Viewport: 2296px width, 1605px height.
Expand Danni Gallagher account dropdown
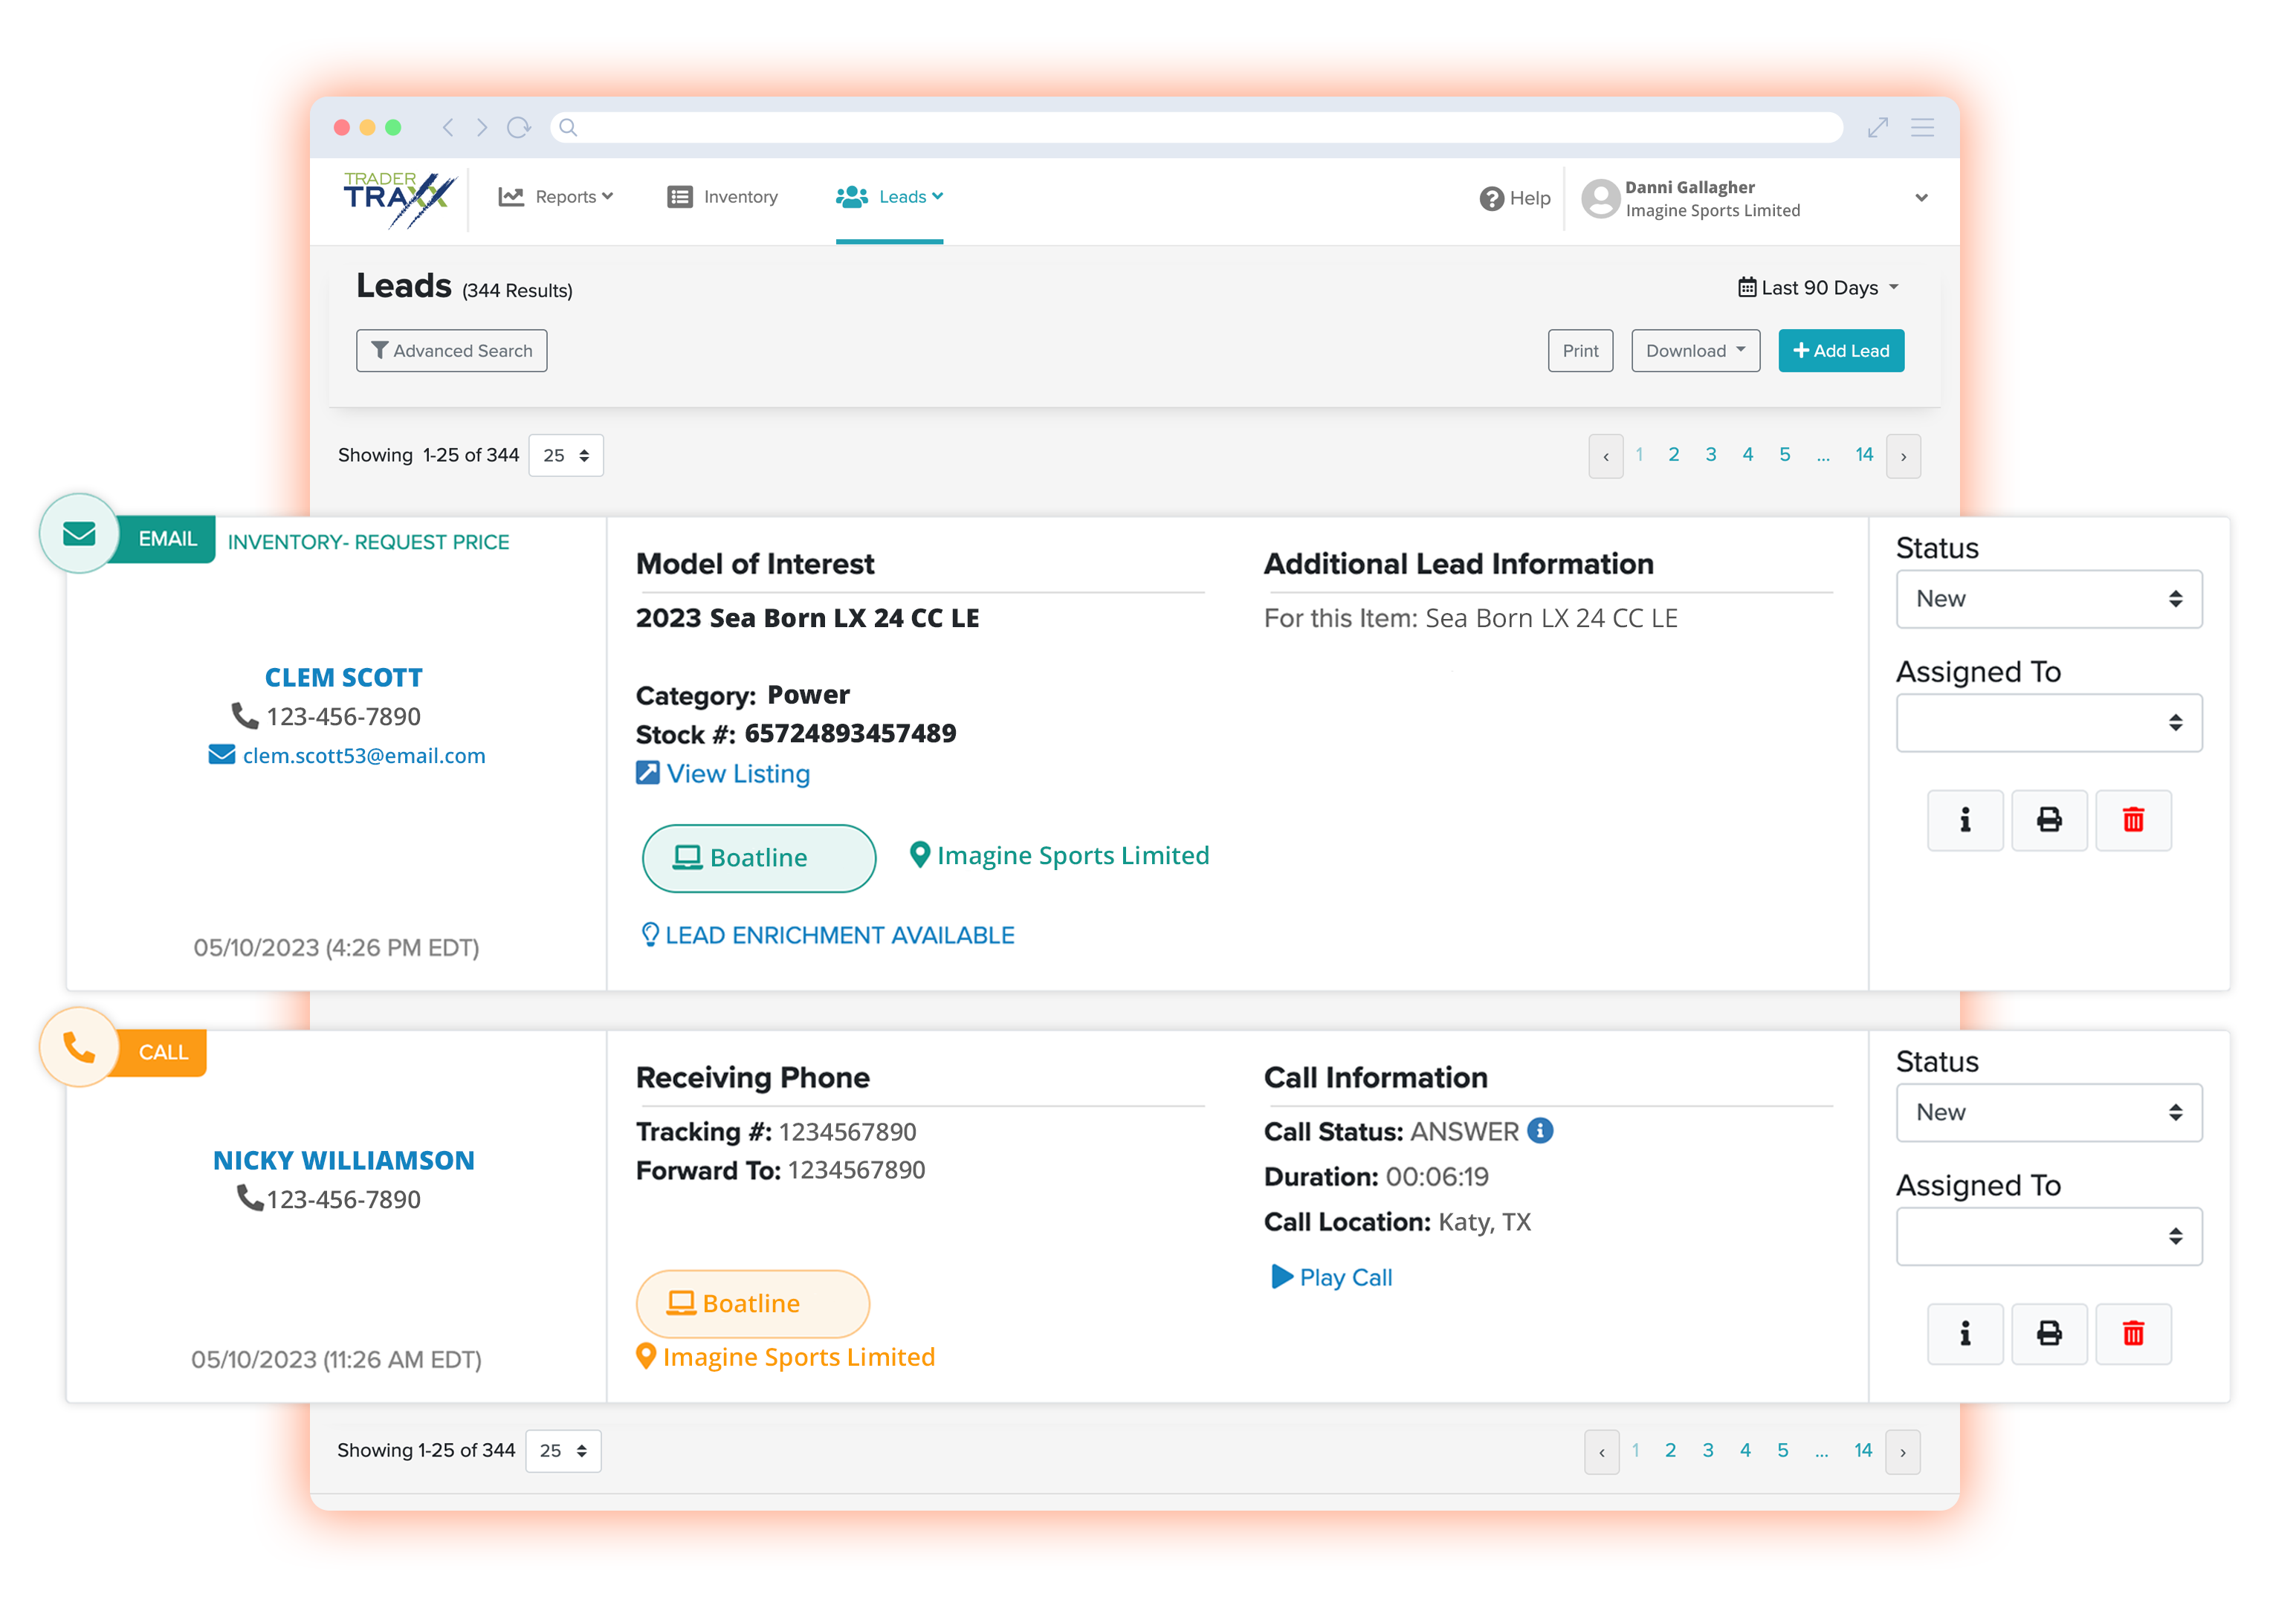(1921, 198)
